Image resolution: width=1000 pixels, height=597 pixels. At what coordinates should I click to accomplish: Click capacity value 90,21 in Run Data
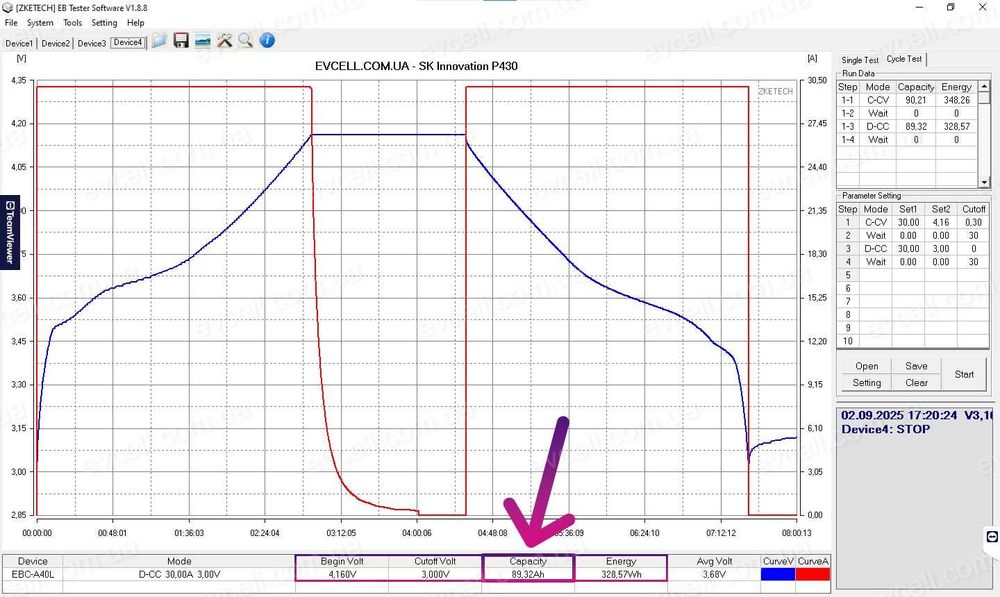[x=916, y=100]
